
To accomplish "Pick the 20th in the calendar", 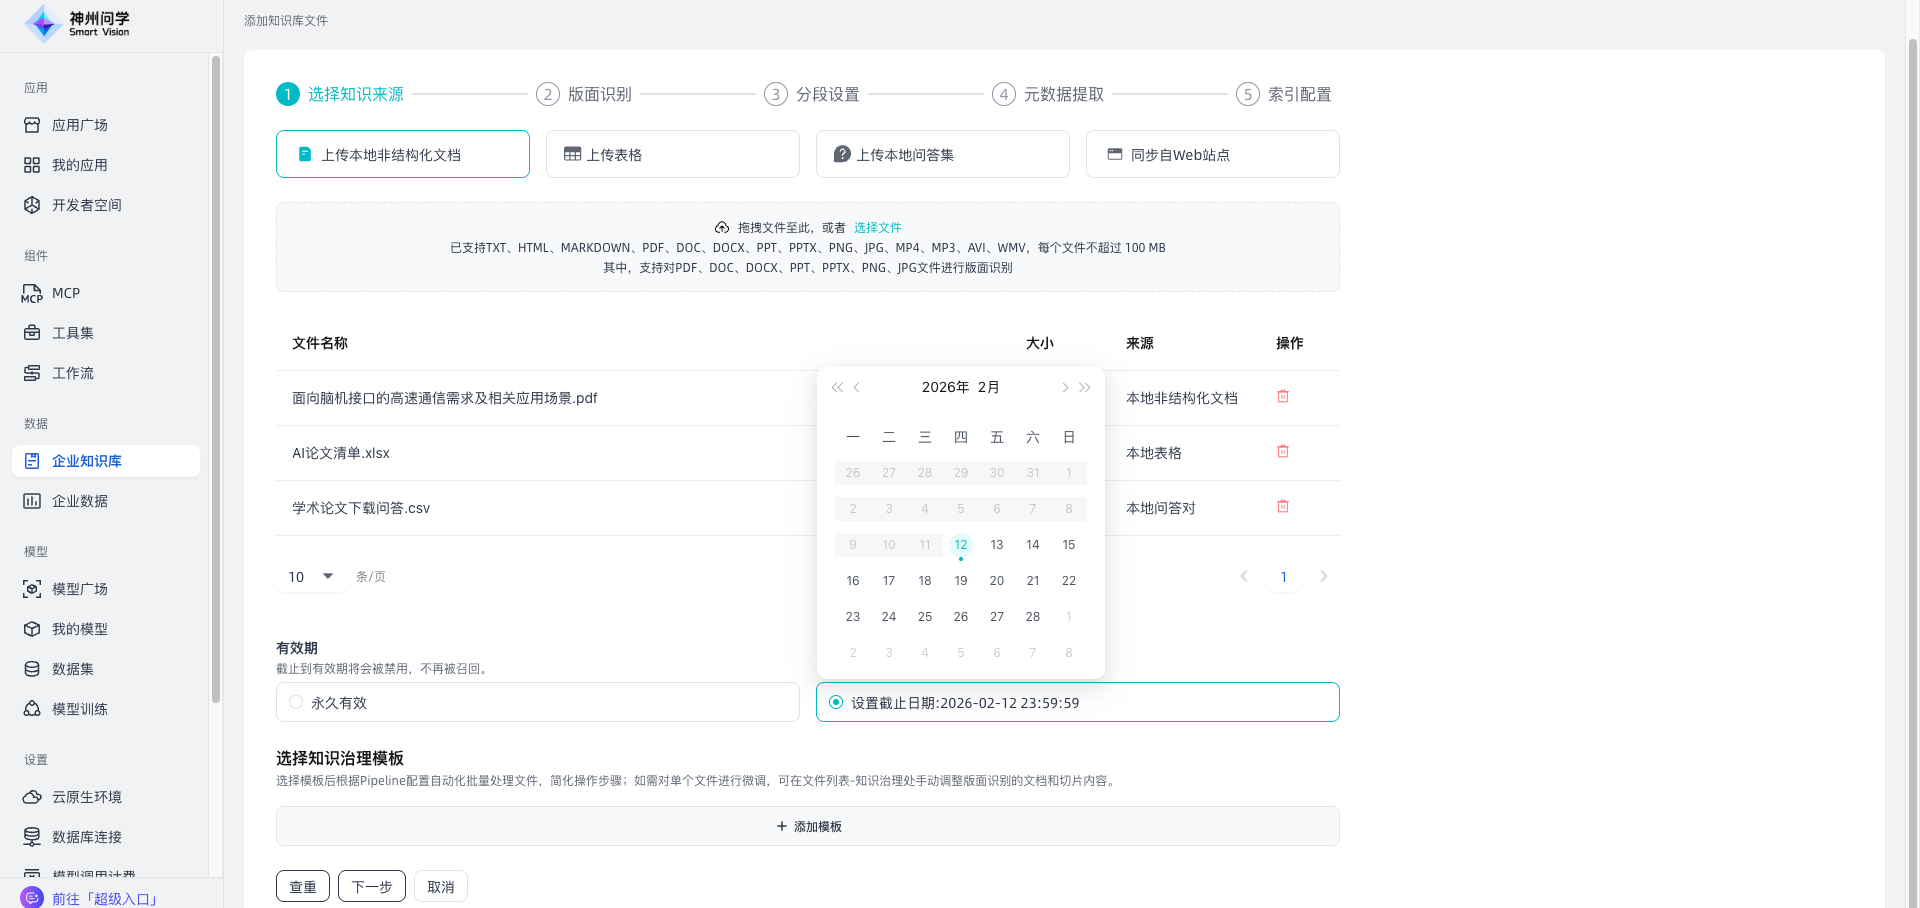I will 997,581.
